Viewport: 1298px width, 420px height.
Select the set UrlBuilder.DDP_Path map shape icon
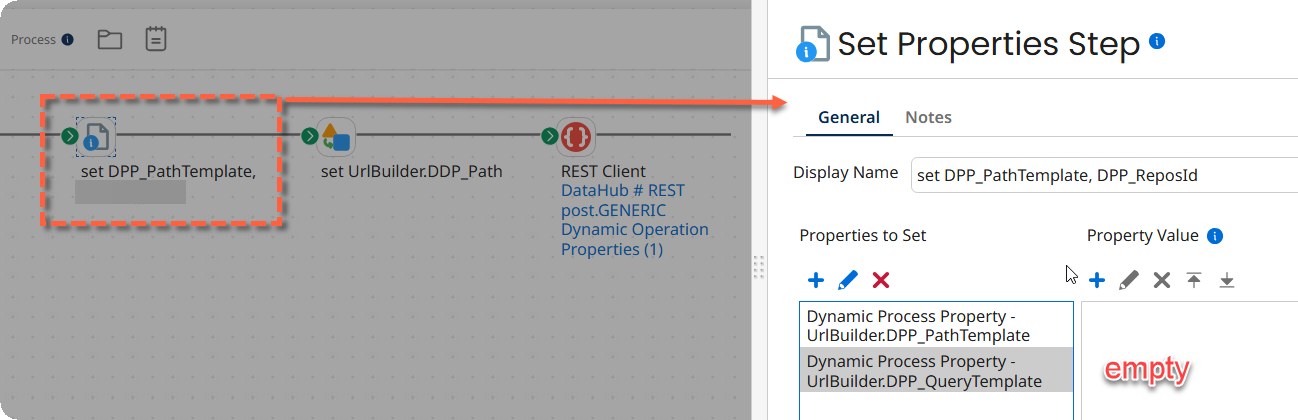point(335,137)
